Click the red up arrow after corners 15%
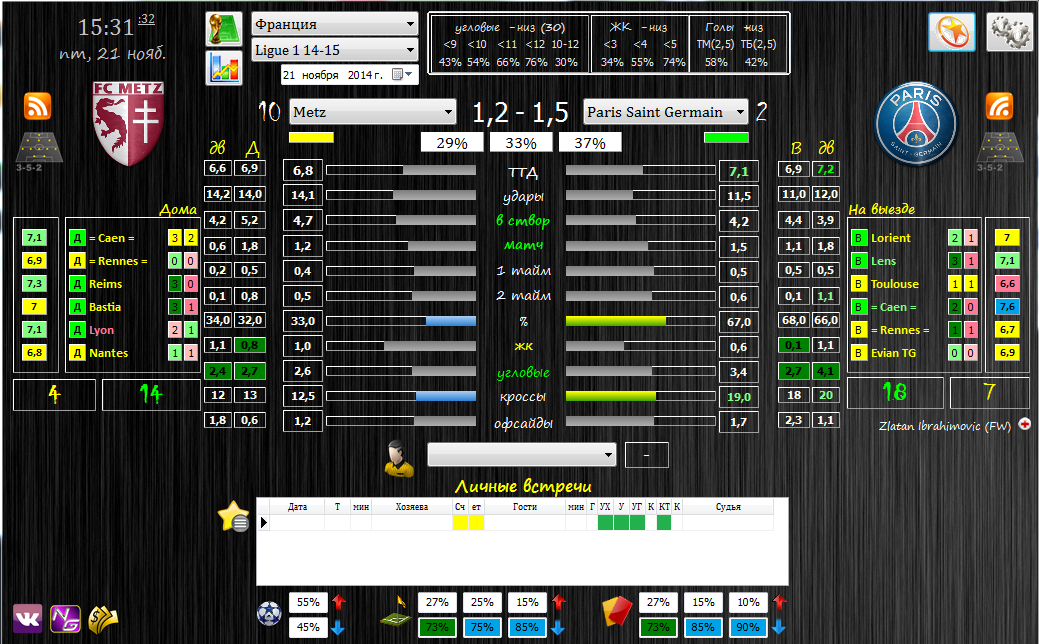Image resolution: width=1039 pixels, height=644 pixels. pos(559,602)
